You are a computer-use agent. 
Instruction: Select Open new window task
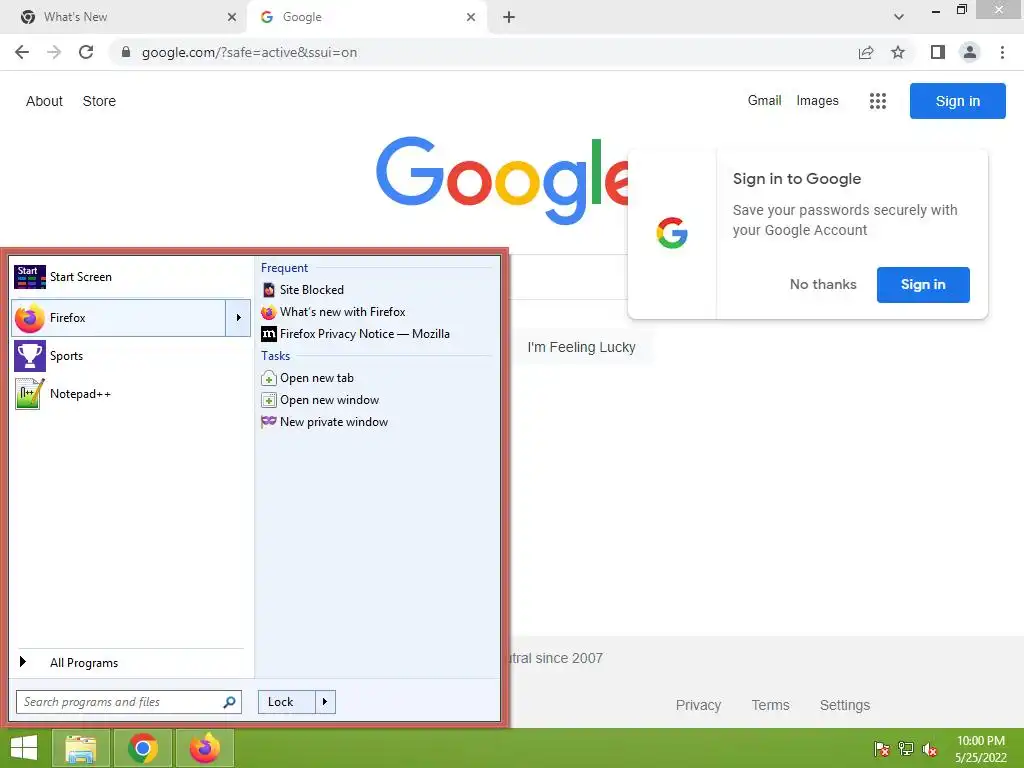point(376,400)
